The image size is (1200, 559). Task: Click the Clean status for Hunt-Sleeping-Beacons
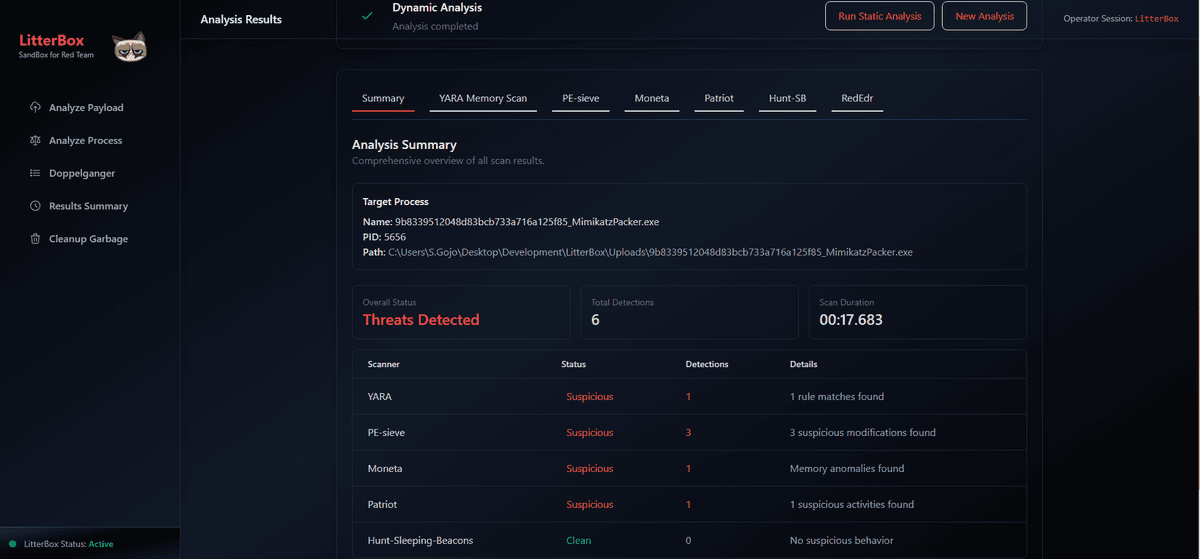coord(580,541)
